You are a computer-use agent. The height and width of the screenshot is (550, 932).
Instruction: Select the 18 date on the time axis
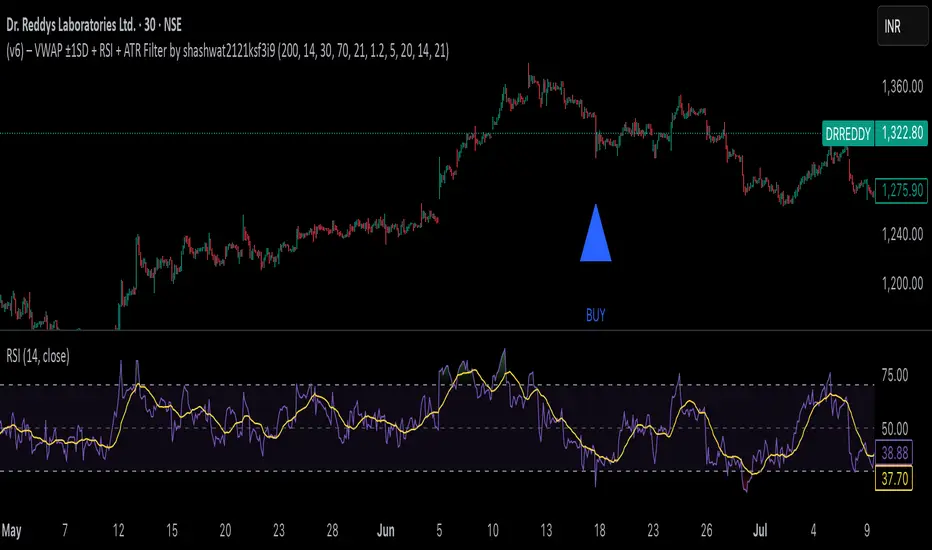click(x=599, y=530)
